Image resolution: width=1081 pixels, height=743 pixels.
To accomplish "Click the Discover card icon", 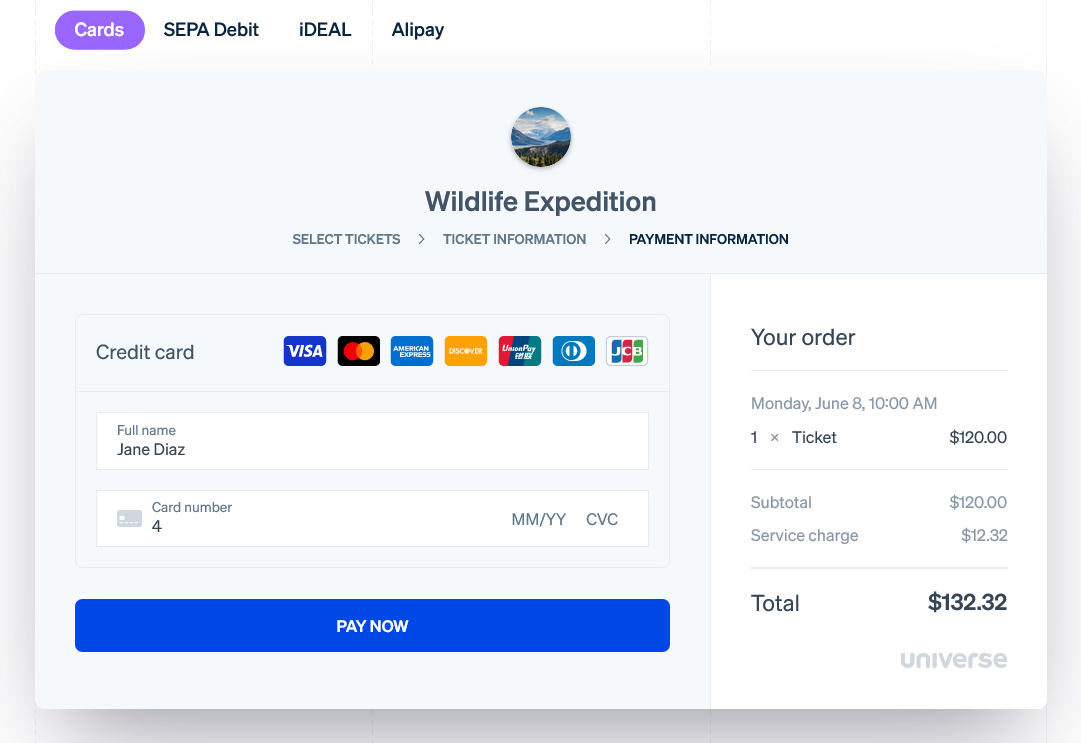I will (466, 351).
